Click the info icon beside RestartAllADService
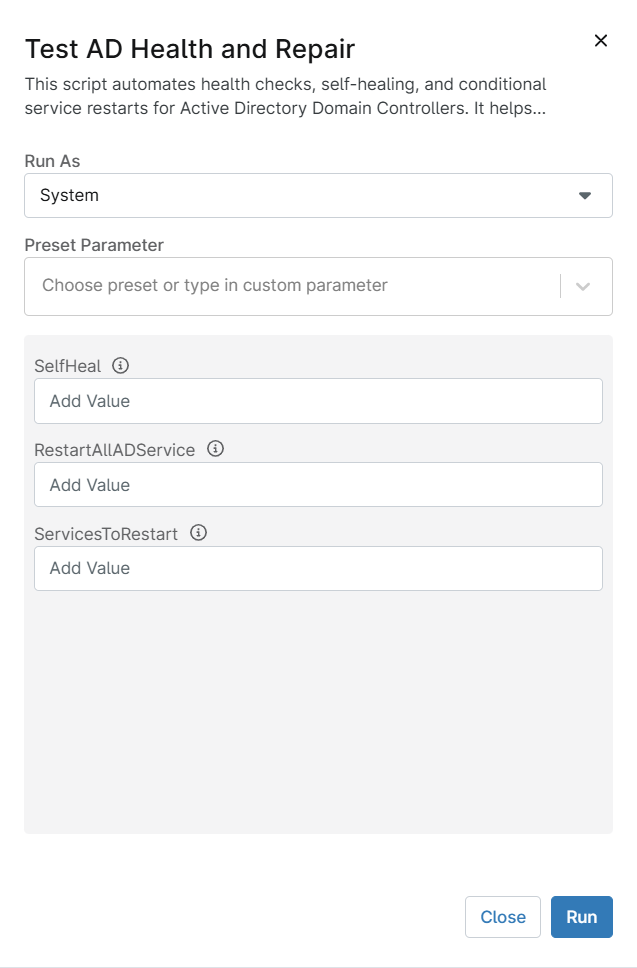 (x=215, y=449)
